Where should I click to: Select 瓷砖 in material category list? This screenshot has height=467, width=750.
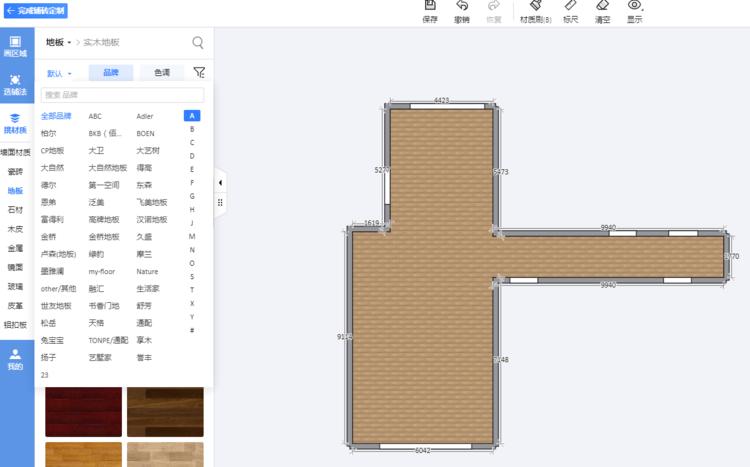point(15,171)
